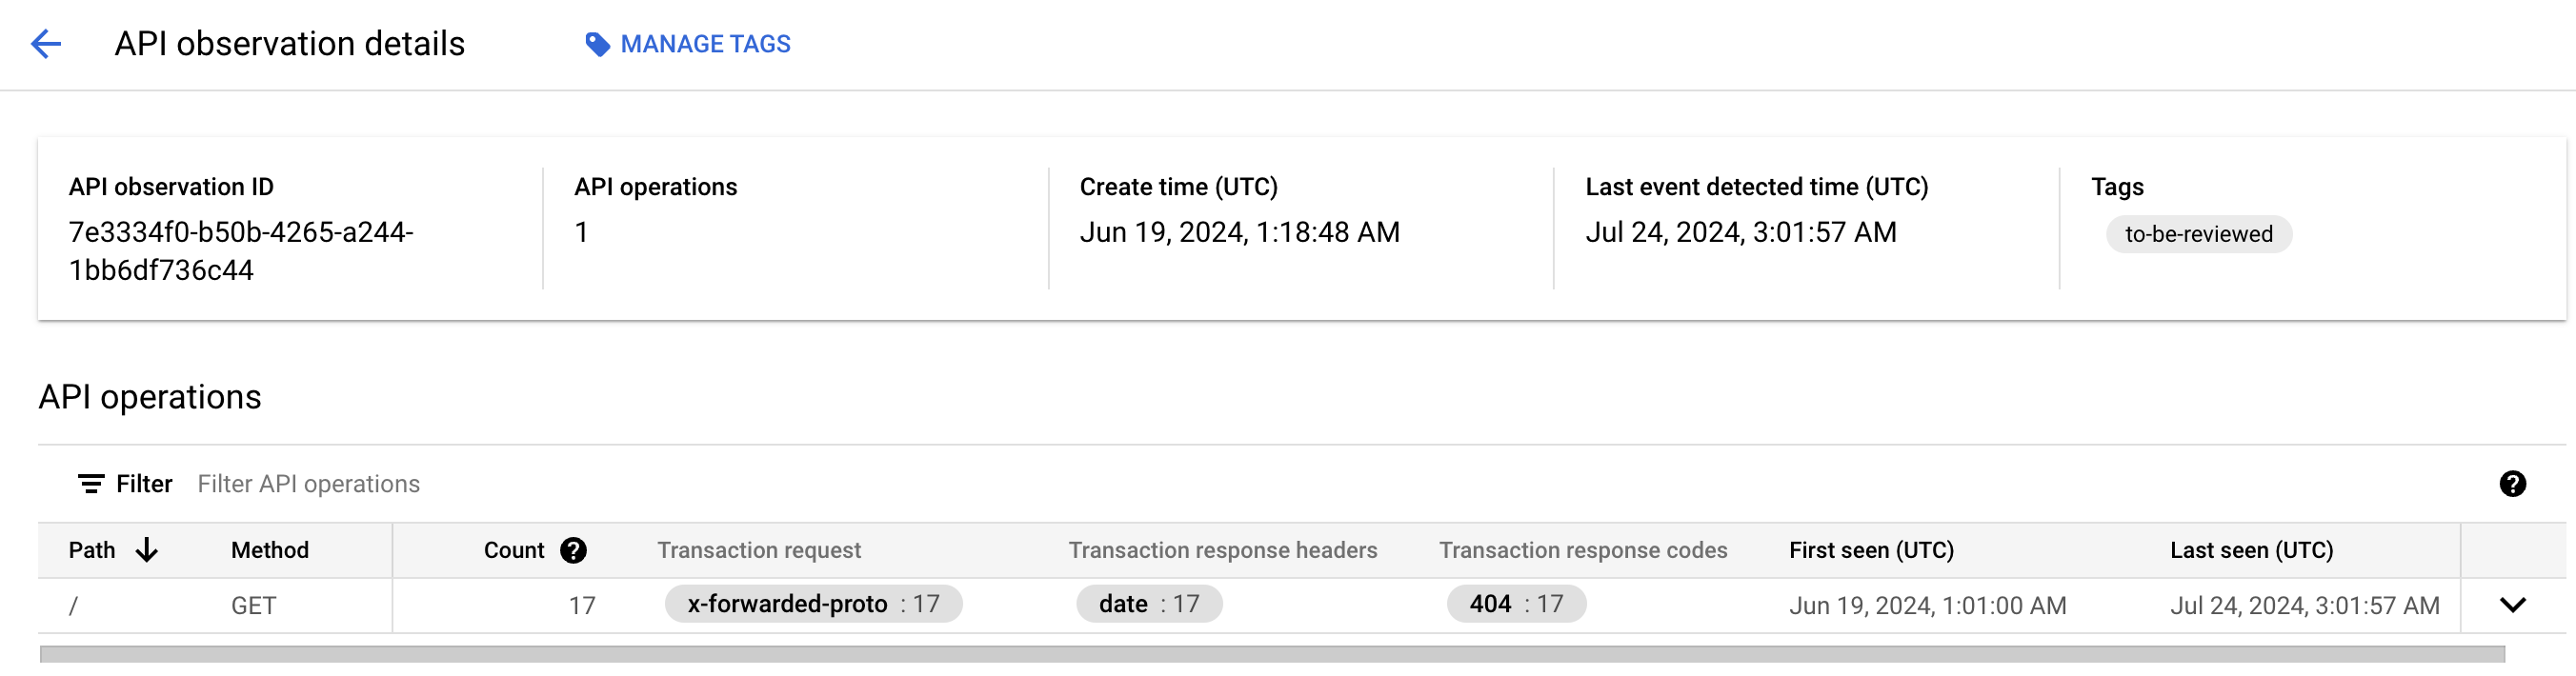The image size is (2576, 676).
Task: Click the Filter API operations field
Action: point(308,483)
